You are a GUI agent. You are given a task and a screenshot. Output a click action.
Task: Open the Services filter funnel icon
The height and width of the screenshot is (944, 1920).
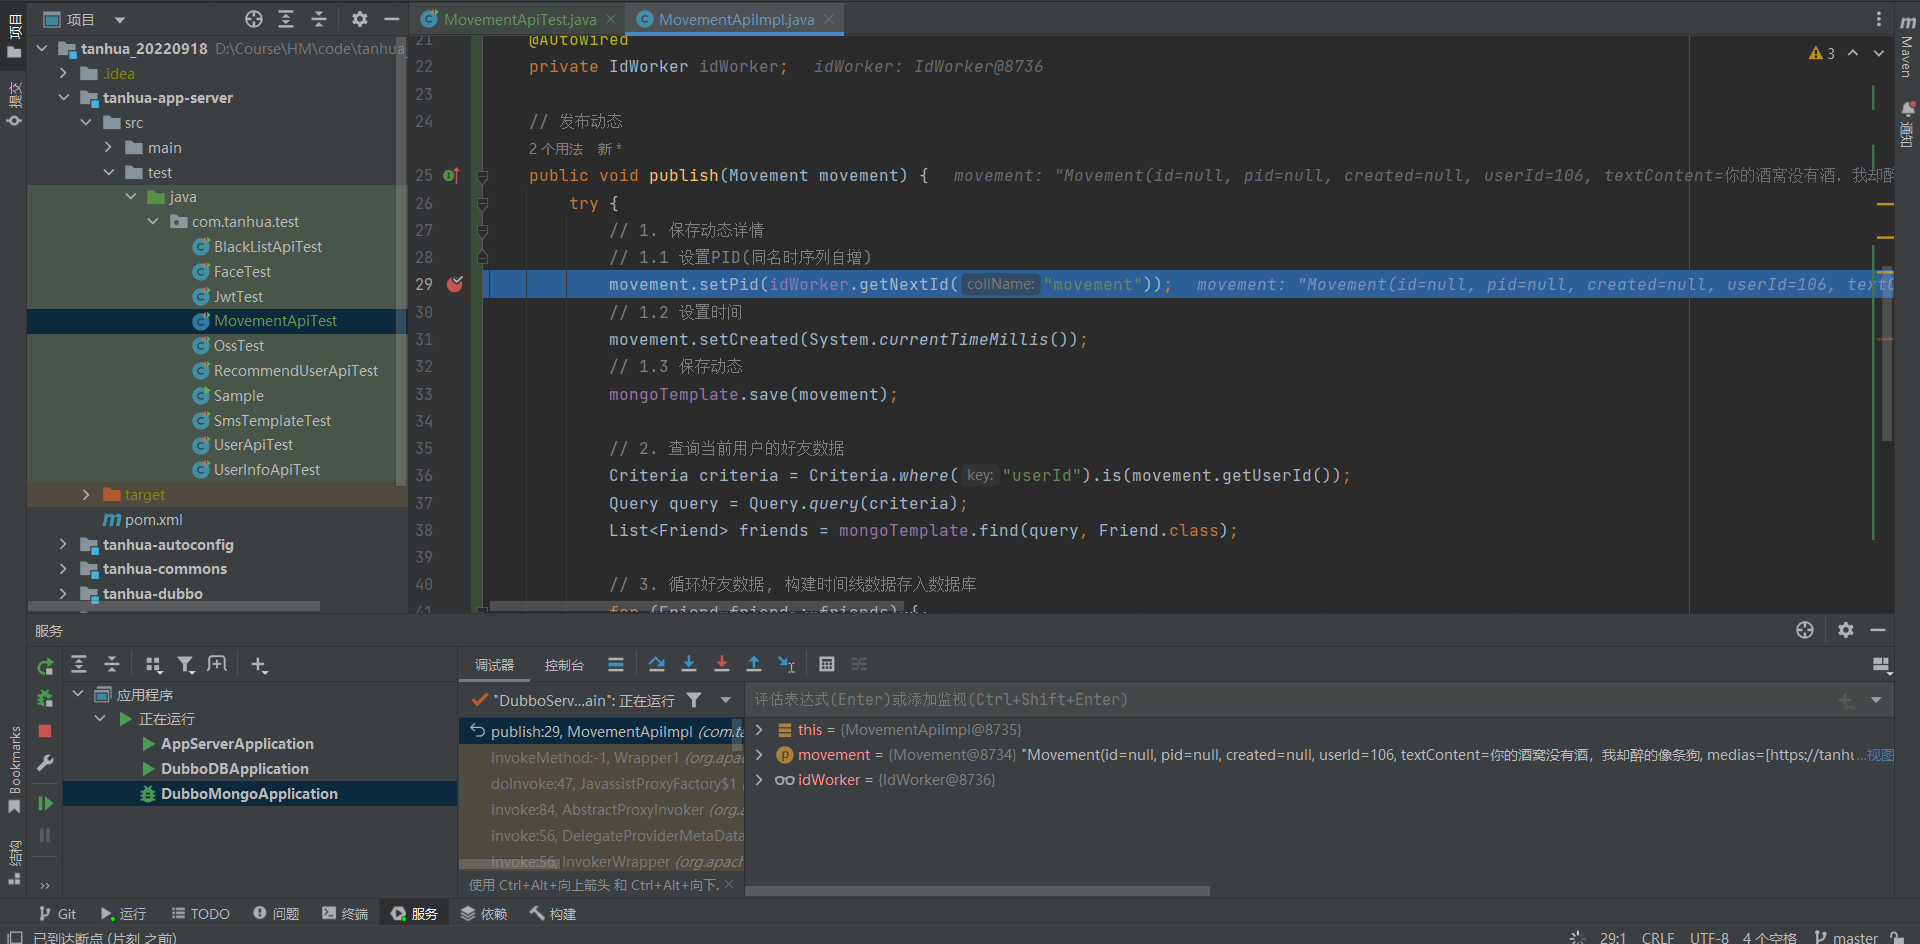[x=186, y=665]
